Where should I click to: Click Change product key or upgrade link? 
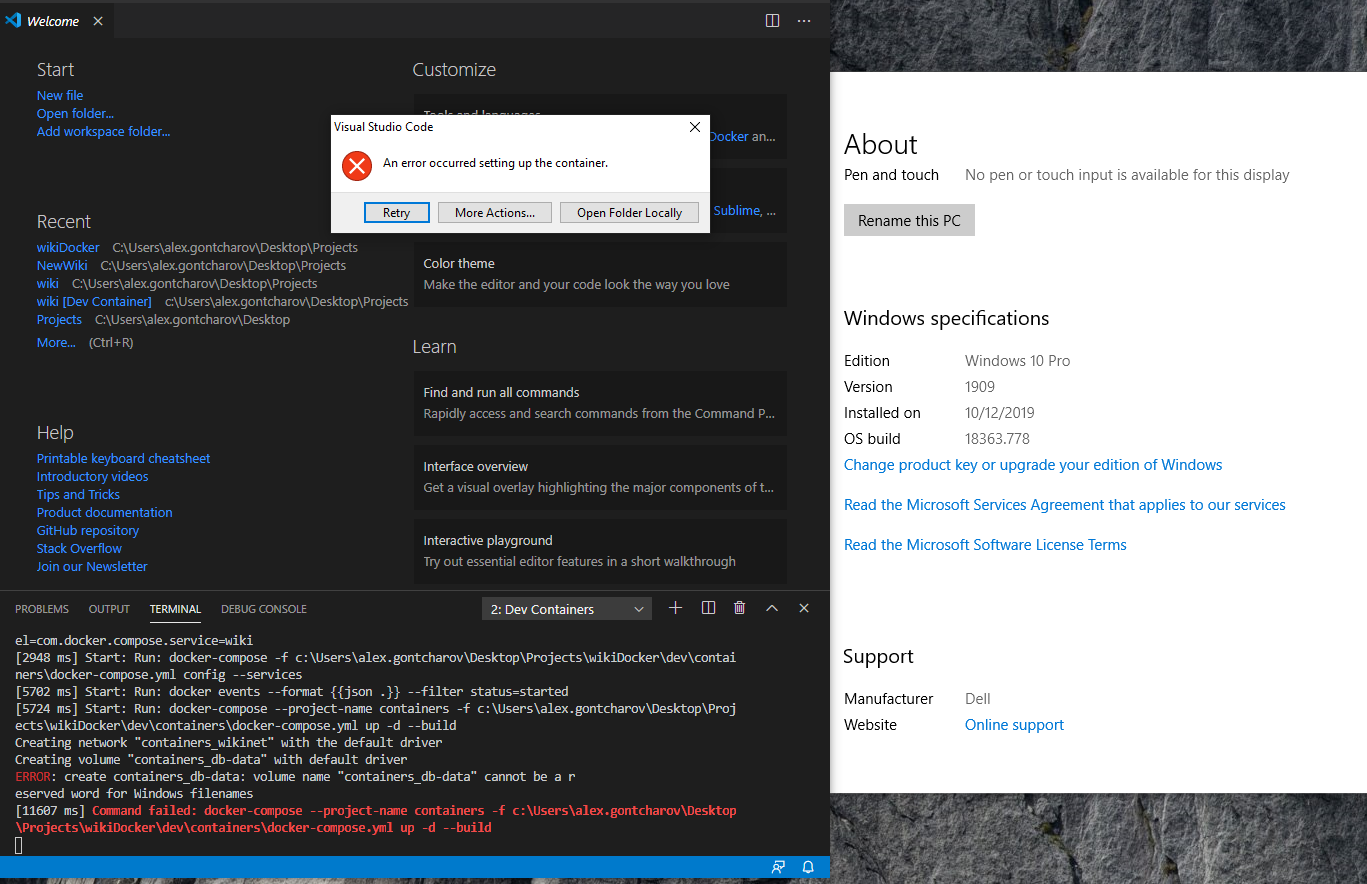click(x=1033, y=465)
